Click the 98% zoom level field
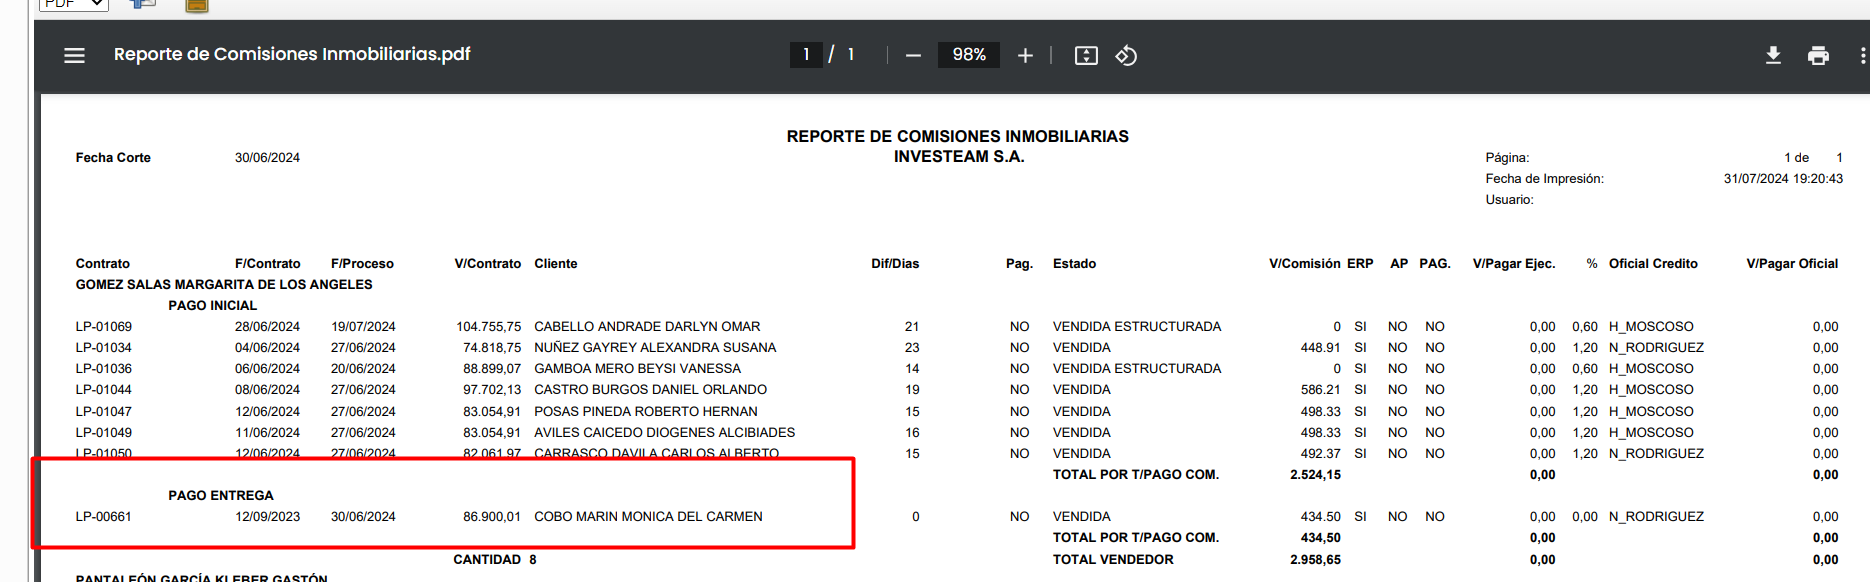 tap(968, 55)
